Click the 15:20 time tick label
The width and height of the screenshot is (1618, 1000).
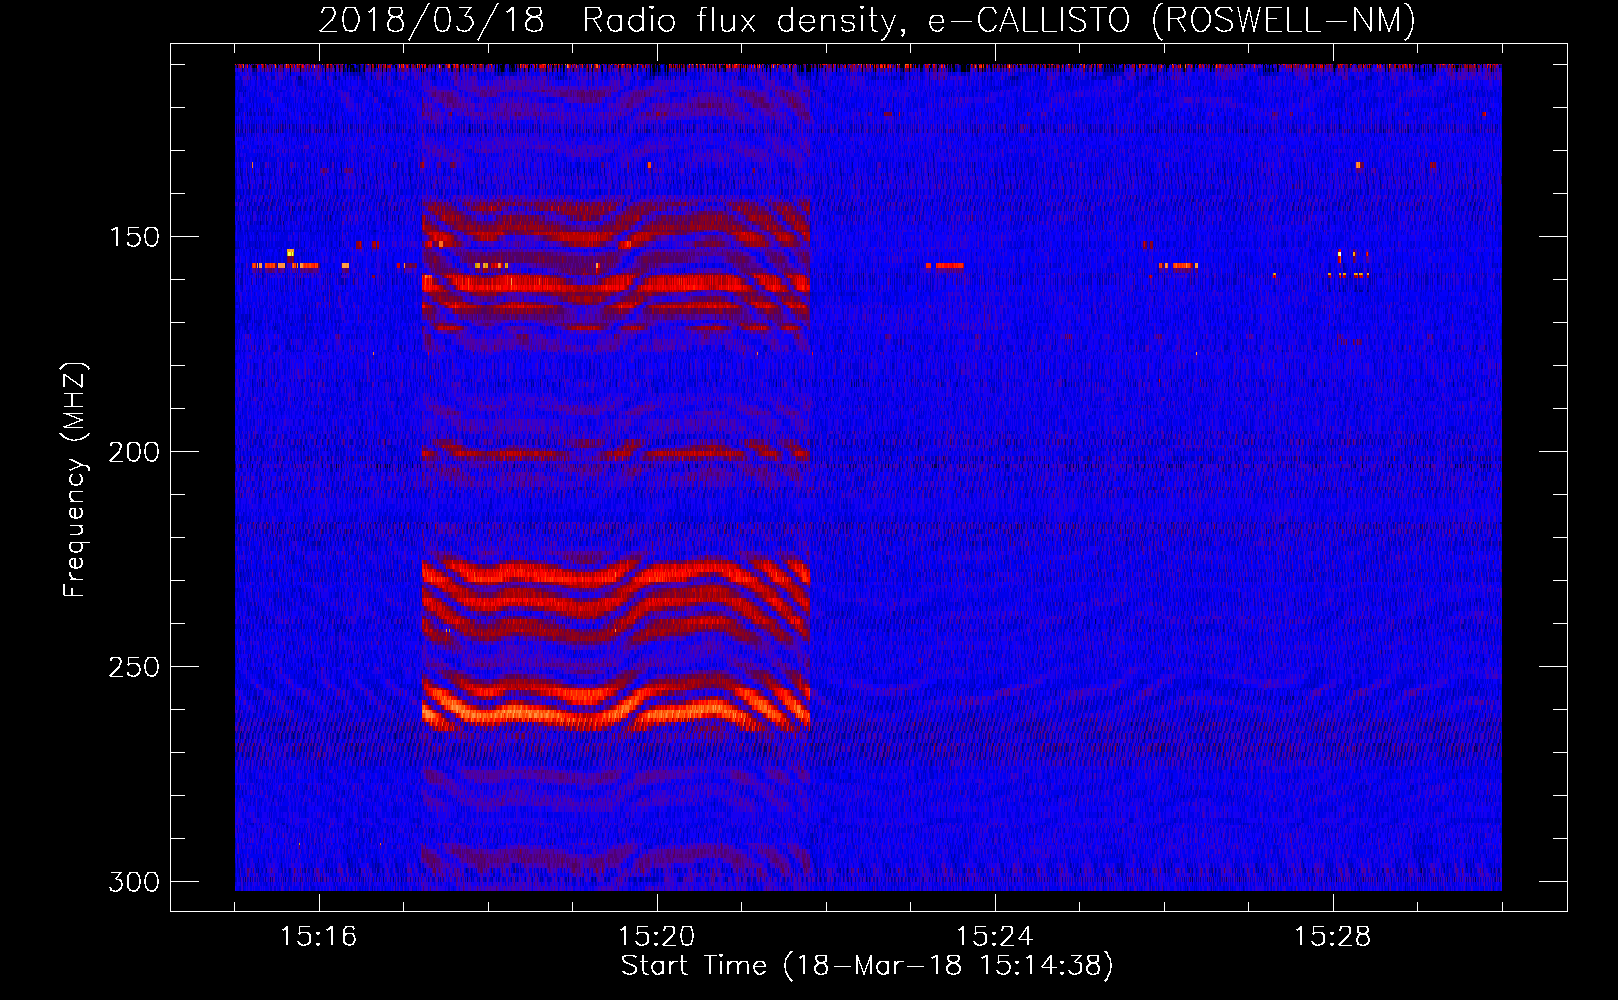(x=657, y=937)
